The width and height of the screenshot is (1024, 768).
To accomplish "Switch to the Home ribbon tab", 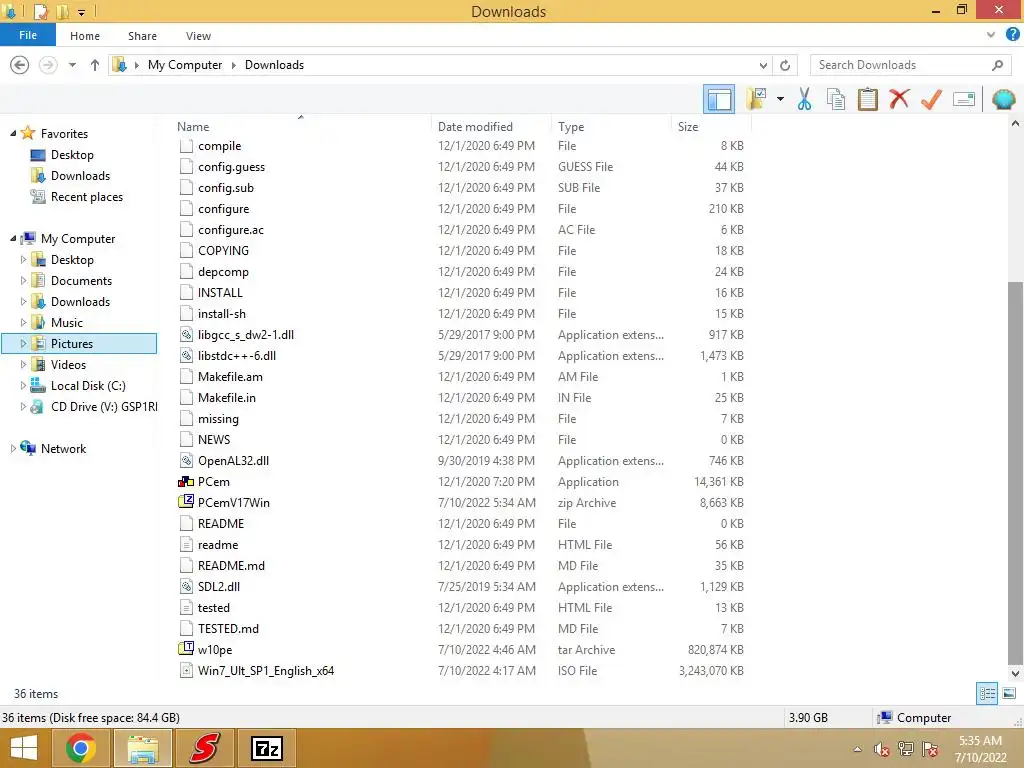I will (85, 36).
